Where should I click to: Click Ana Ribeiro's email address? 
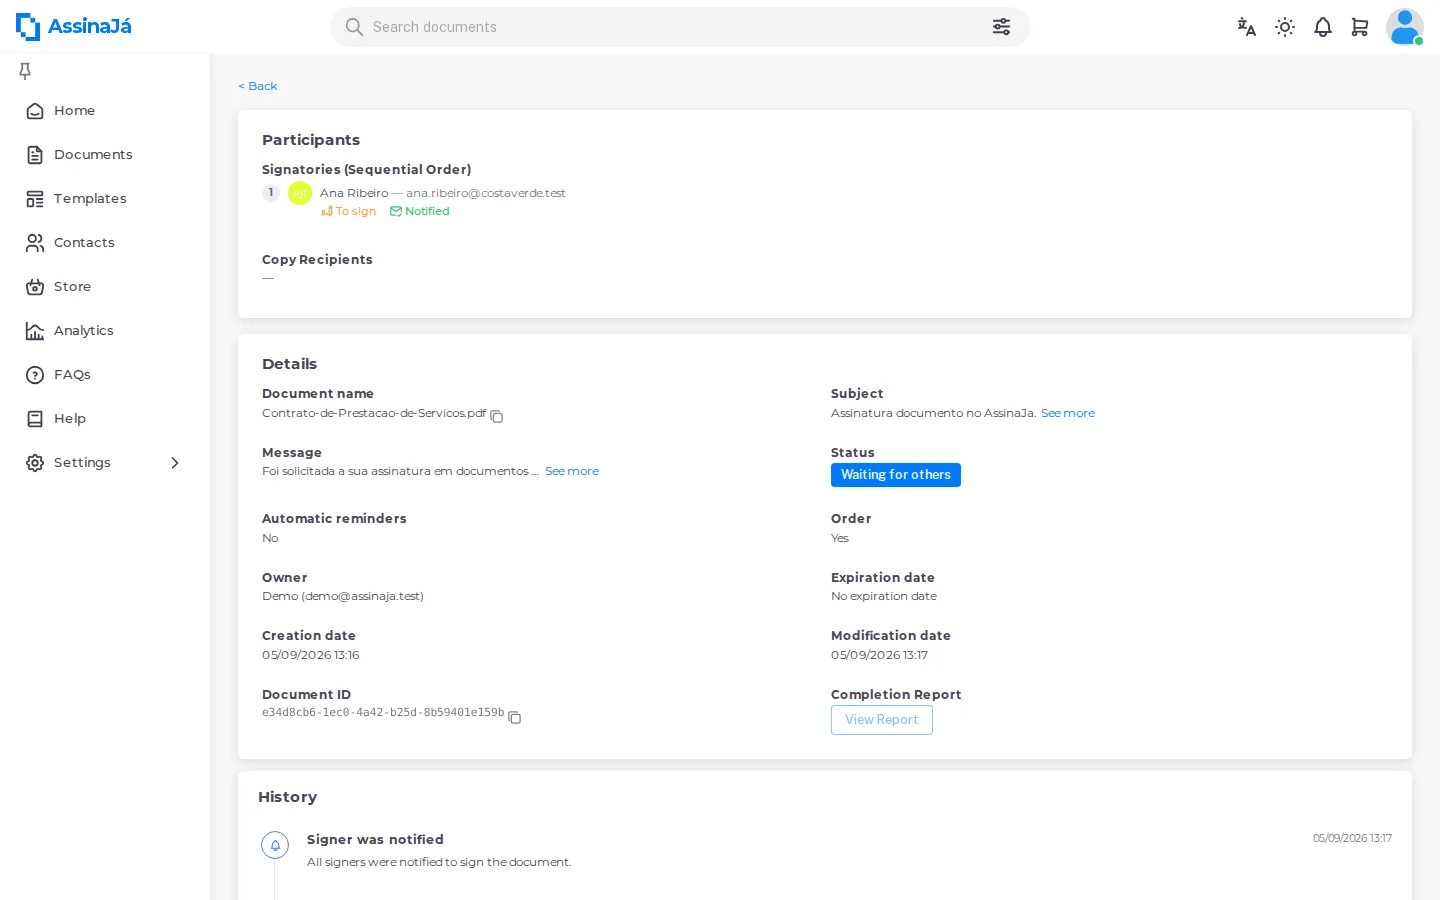coord(486,193)
